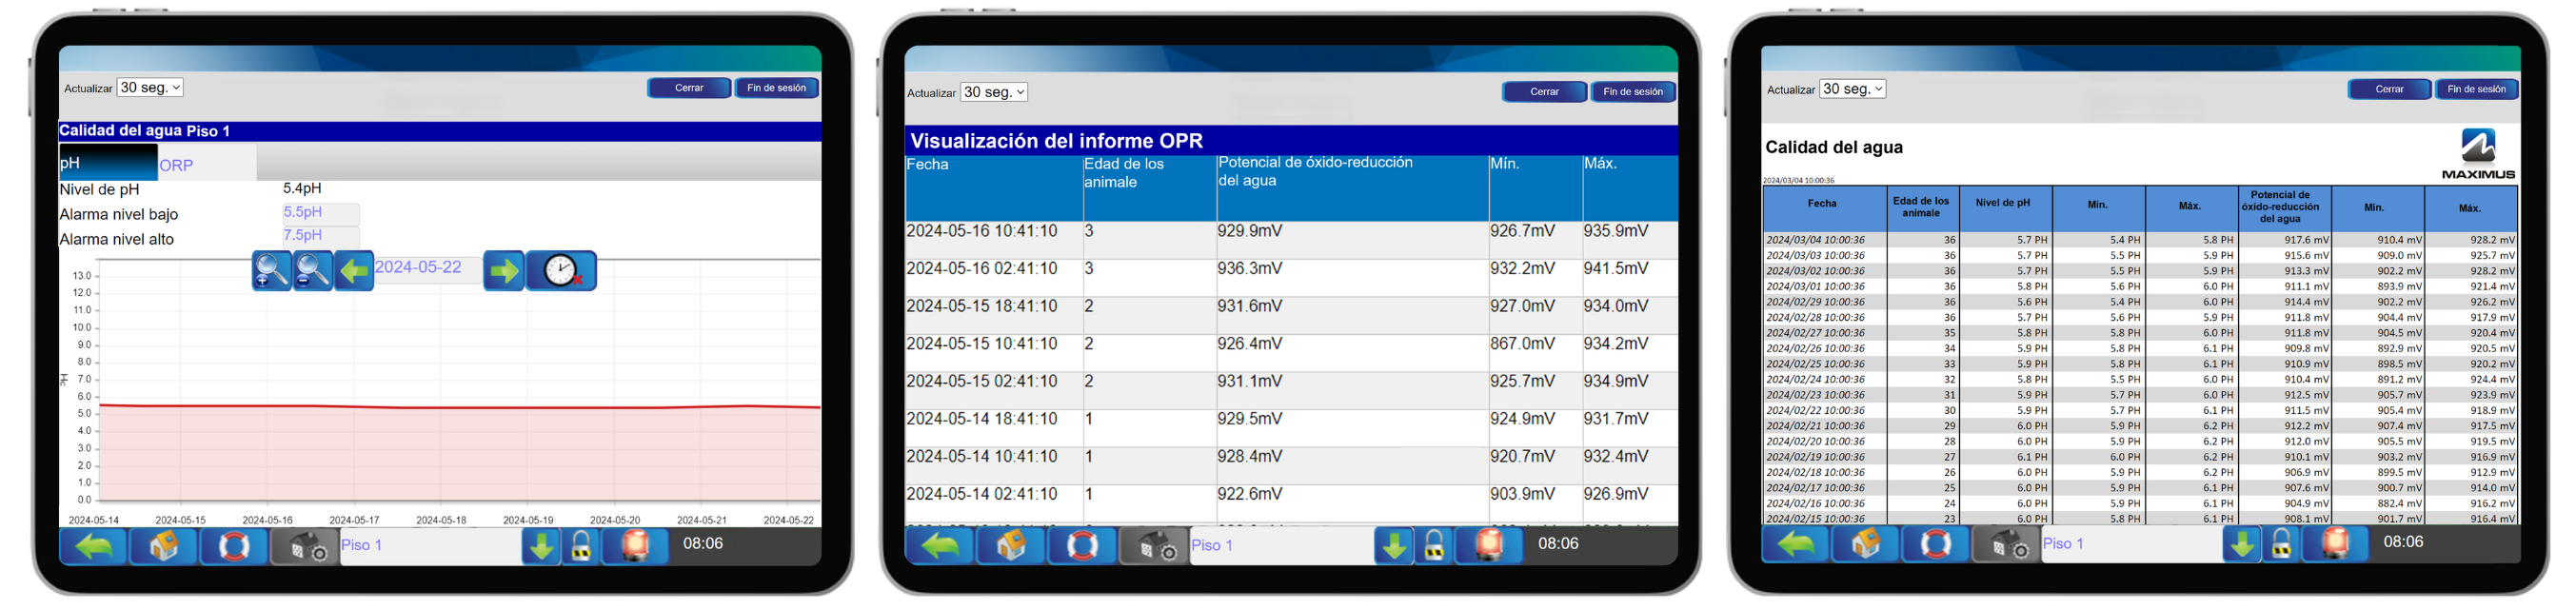Open home icon in left tablet bottom bar
This screenshot has height=610, width=2576.
coord(164,546)
